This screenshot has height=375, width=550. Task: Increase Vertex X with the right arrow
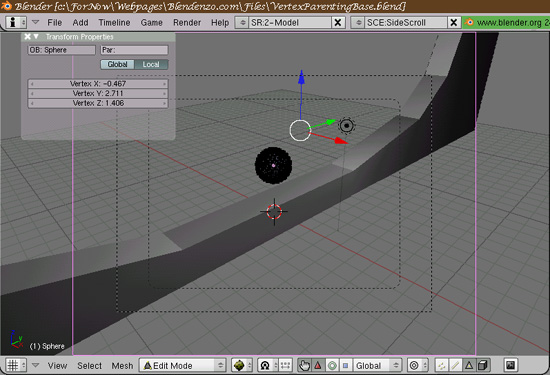[x=164, y=84]
